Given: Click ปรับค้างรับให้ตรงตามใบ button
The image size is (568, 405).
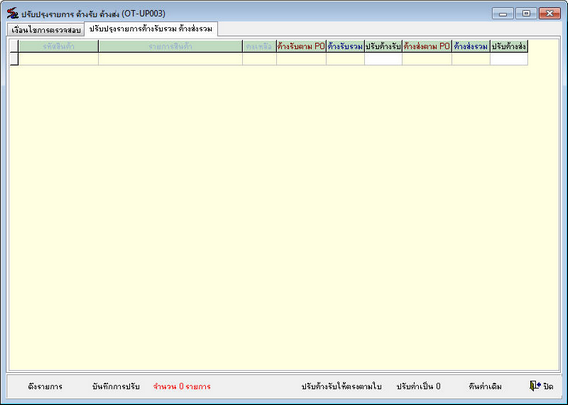Looking at the screenshot, I should pos(341,386).
